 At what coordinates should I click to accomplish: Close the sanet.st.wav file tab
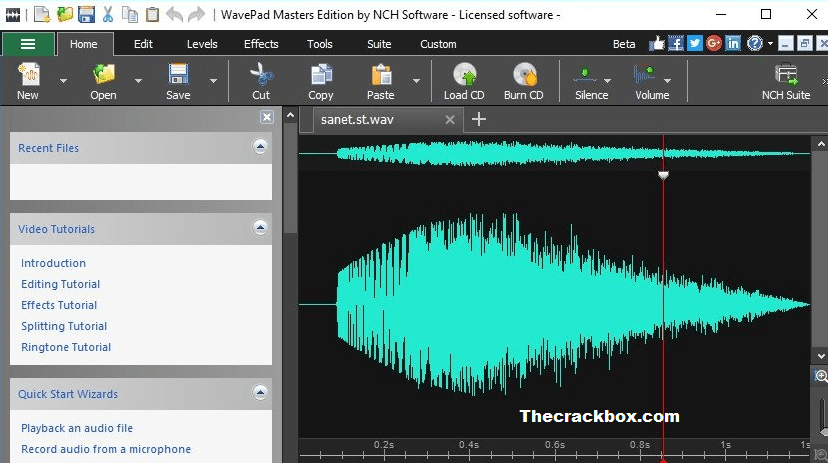coord(450,119)
